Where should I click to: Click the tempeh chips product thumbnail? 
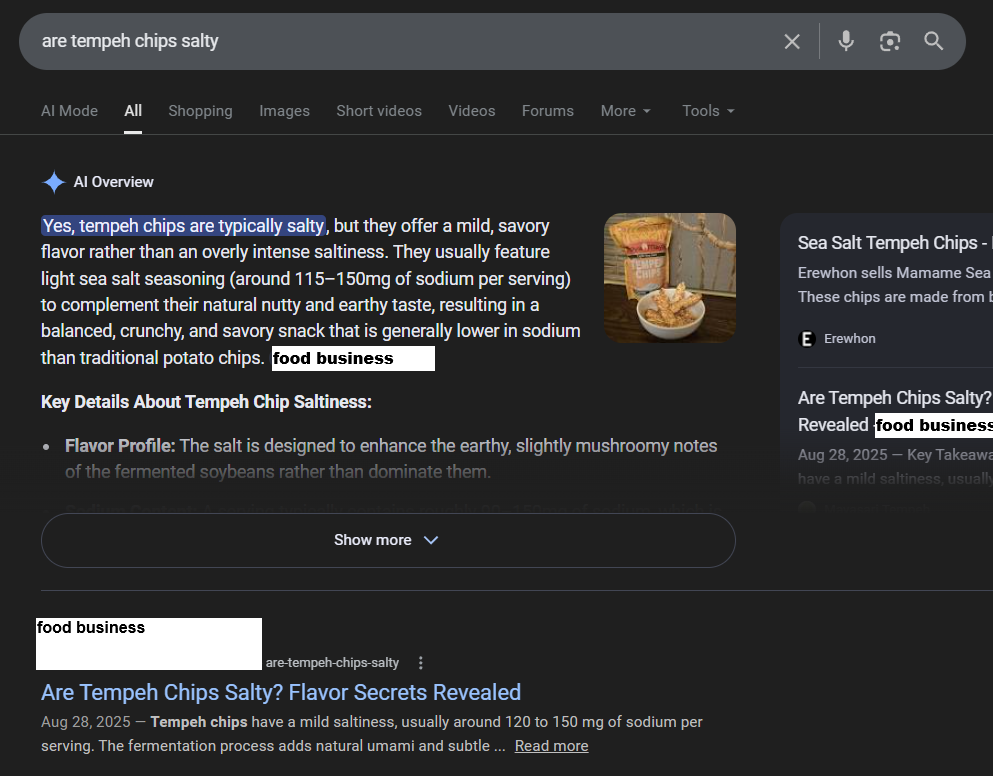point(670,278)
